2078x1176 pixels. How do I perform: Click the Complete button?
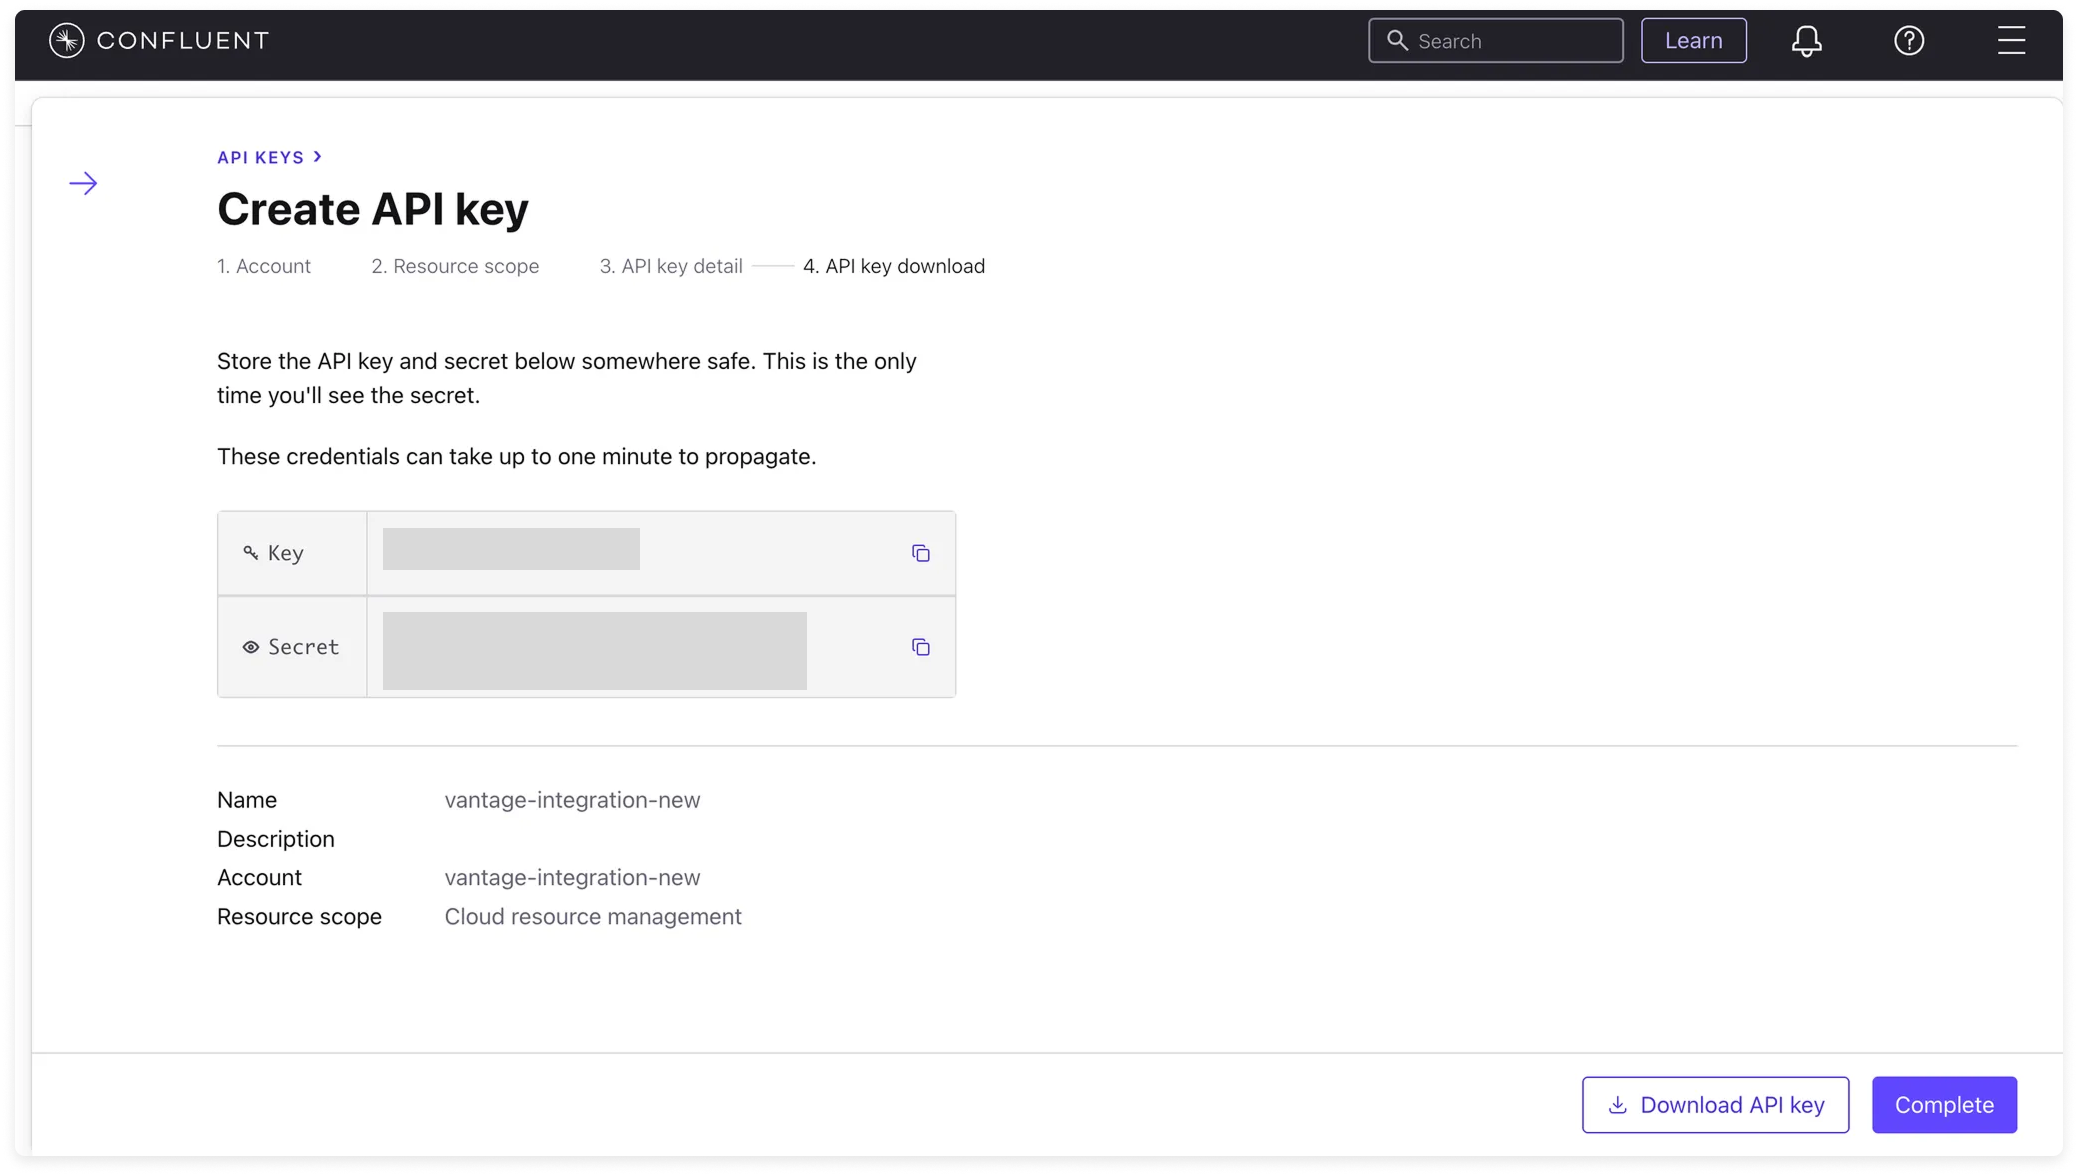click(x=1944, y=1105)
